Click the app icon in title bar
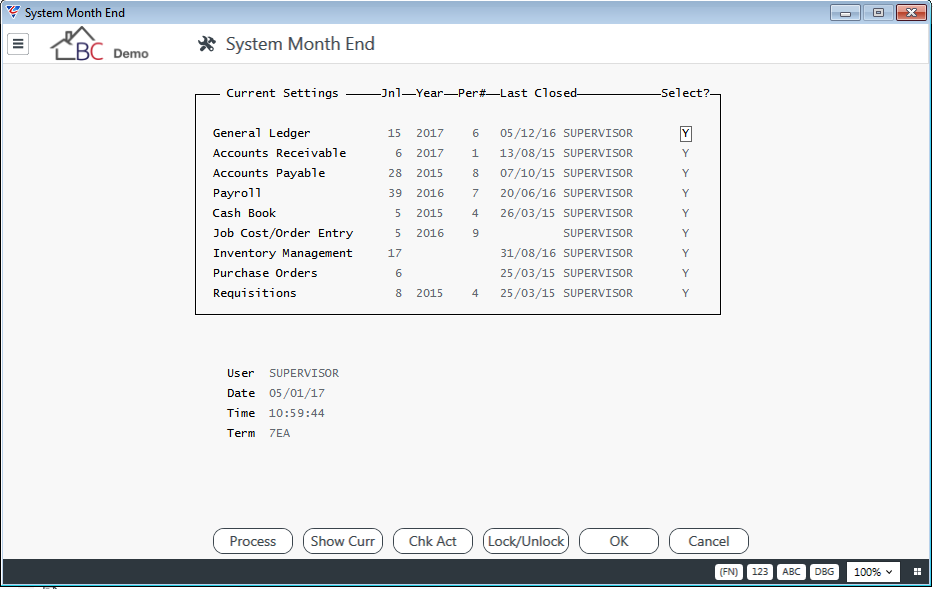The image size is (933, 589). 12,12
